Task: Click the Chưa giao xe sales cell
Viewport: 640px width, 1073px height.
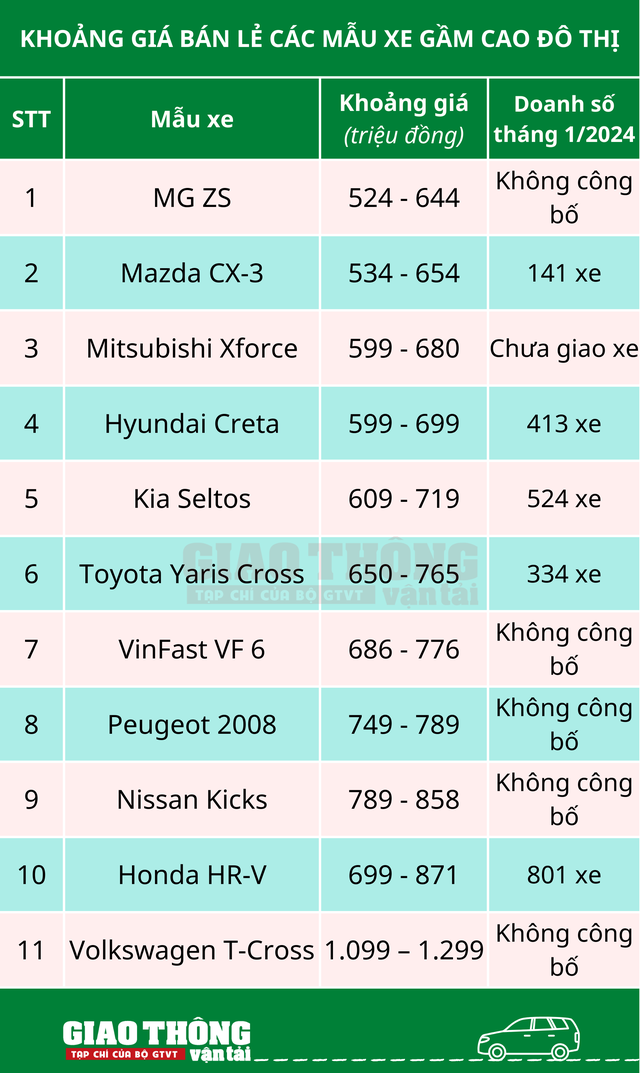Action: (564, 348)
